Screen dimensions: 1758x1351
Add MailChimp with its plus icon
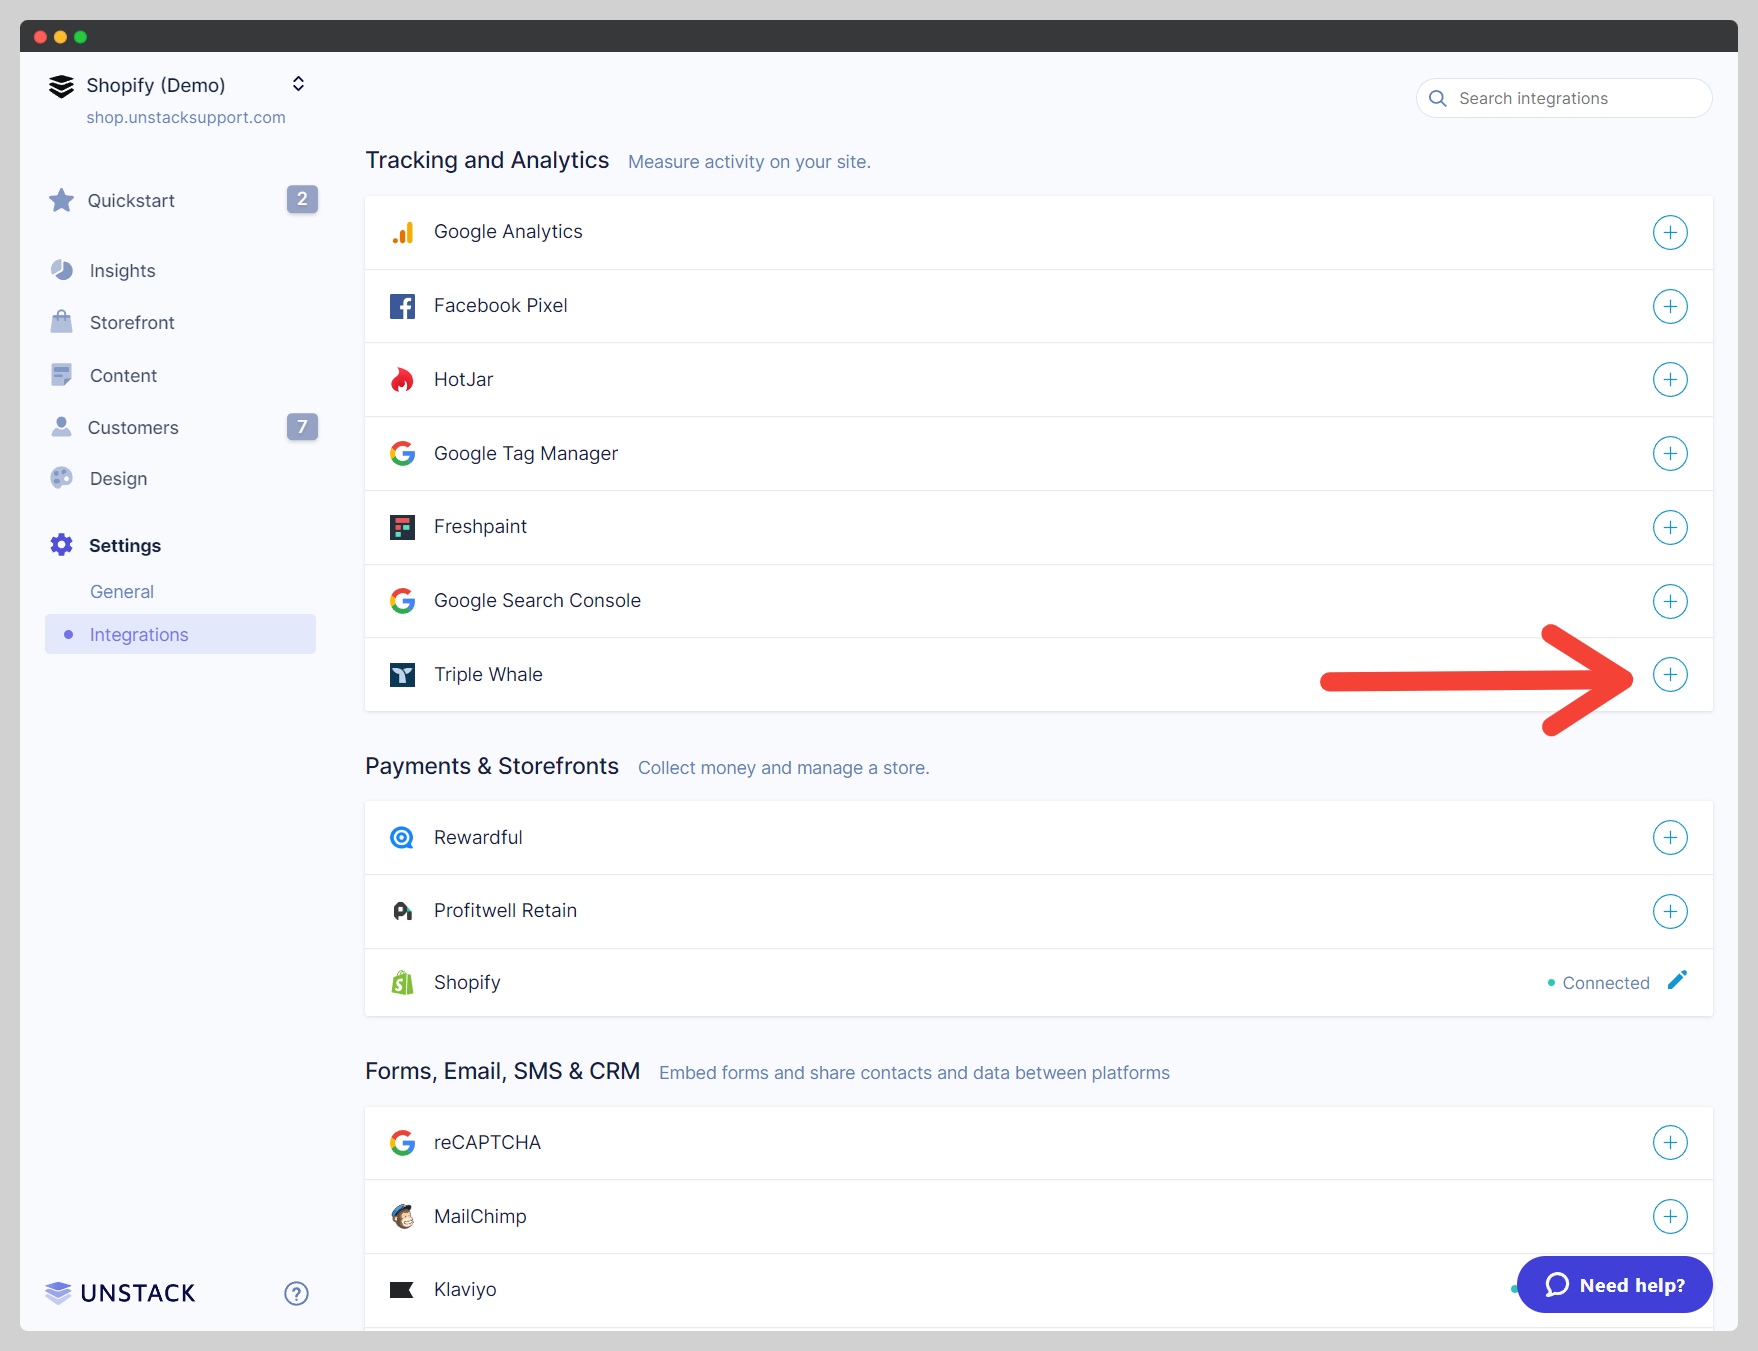[x=1669, y=1217]
